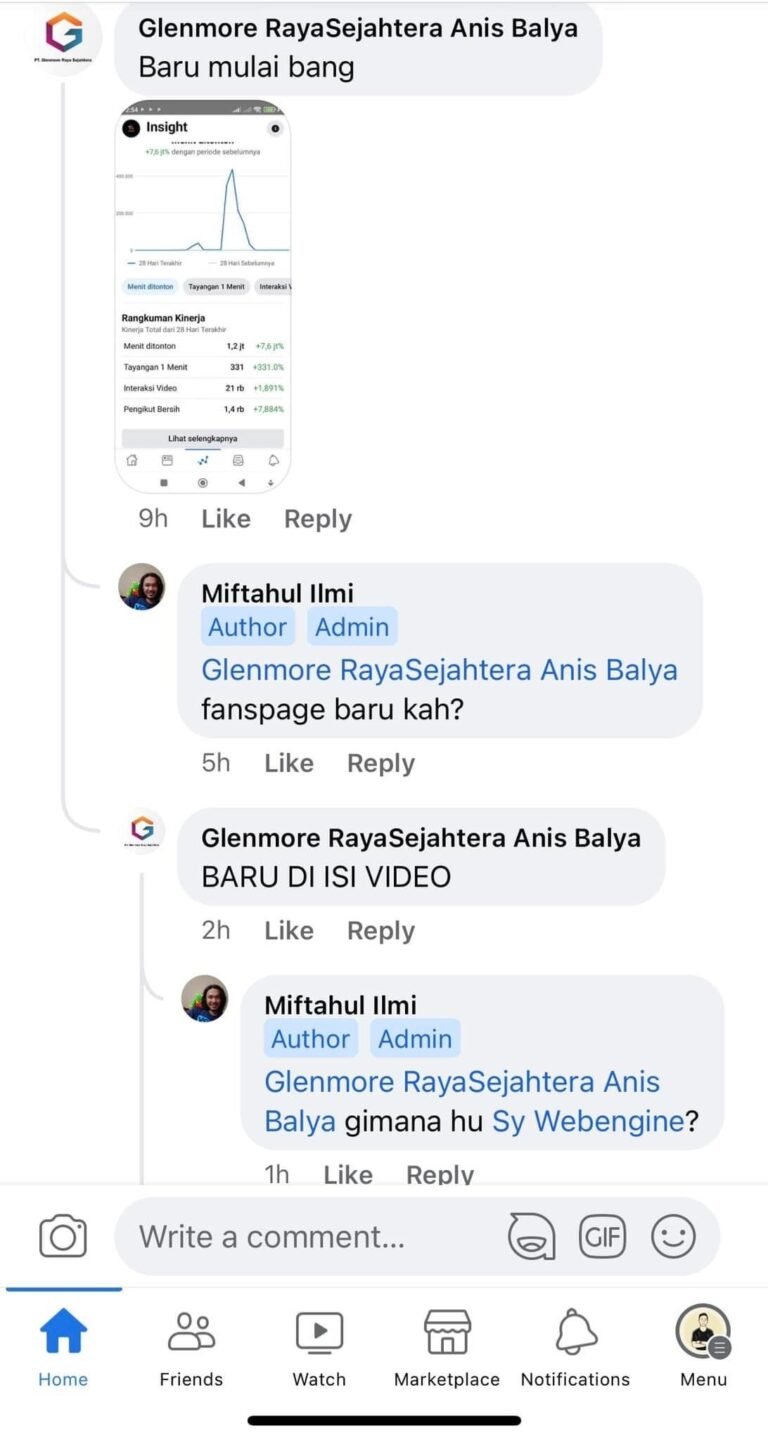Image resolution: width=768 pixels, height=1440 pixels.
Task: Open the Friends tab
Action: pyautogui.click(x=191, y=1346)
